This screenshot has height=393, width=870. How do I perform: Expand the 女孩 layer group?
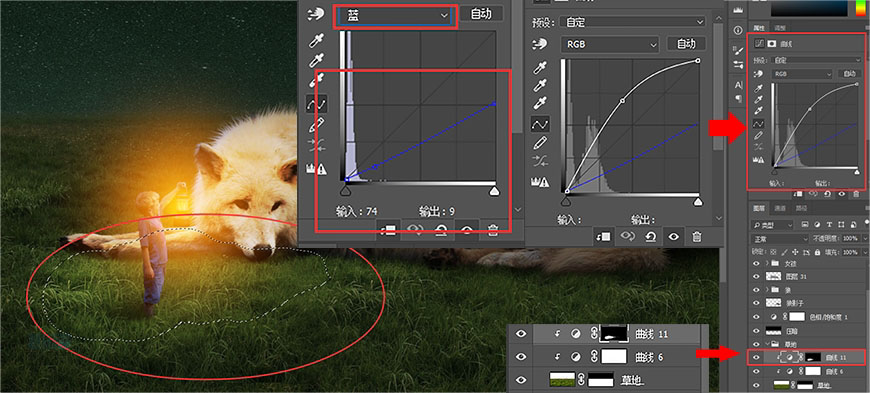(767, 263)
